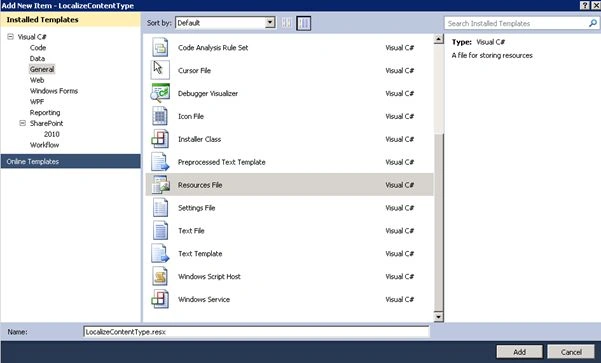Screen dimensions: 601x363
Task: Click the Resources File icon
Action: click(160, 184)
